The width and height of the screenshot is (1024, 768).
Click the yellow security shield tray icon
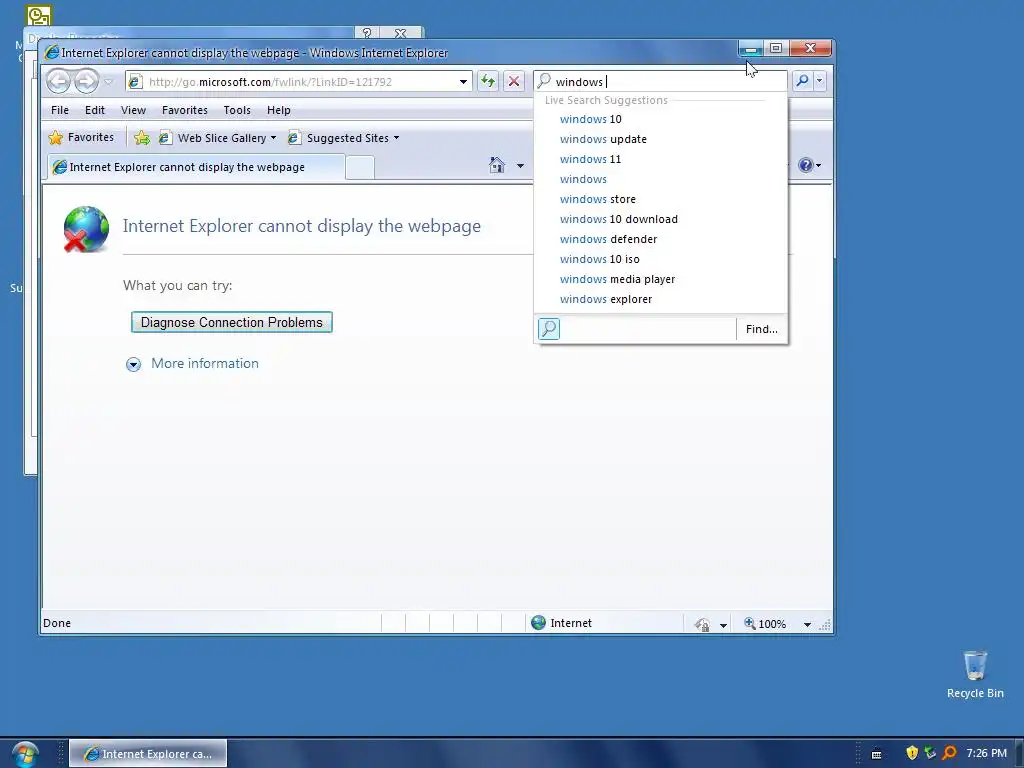point(912,753)
